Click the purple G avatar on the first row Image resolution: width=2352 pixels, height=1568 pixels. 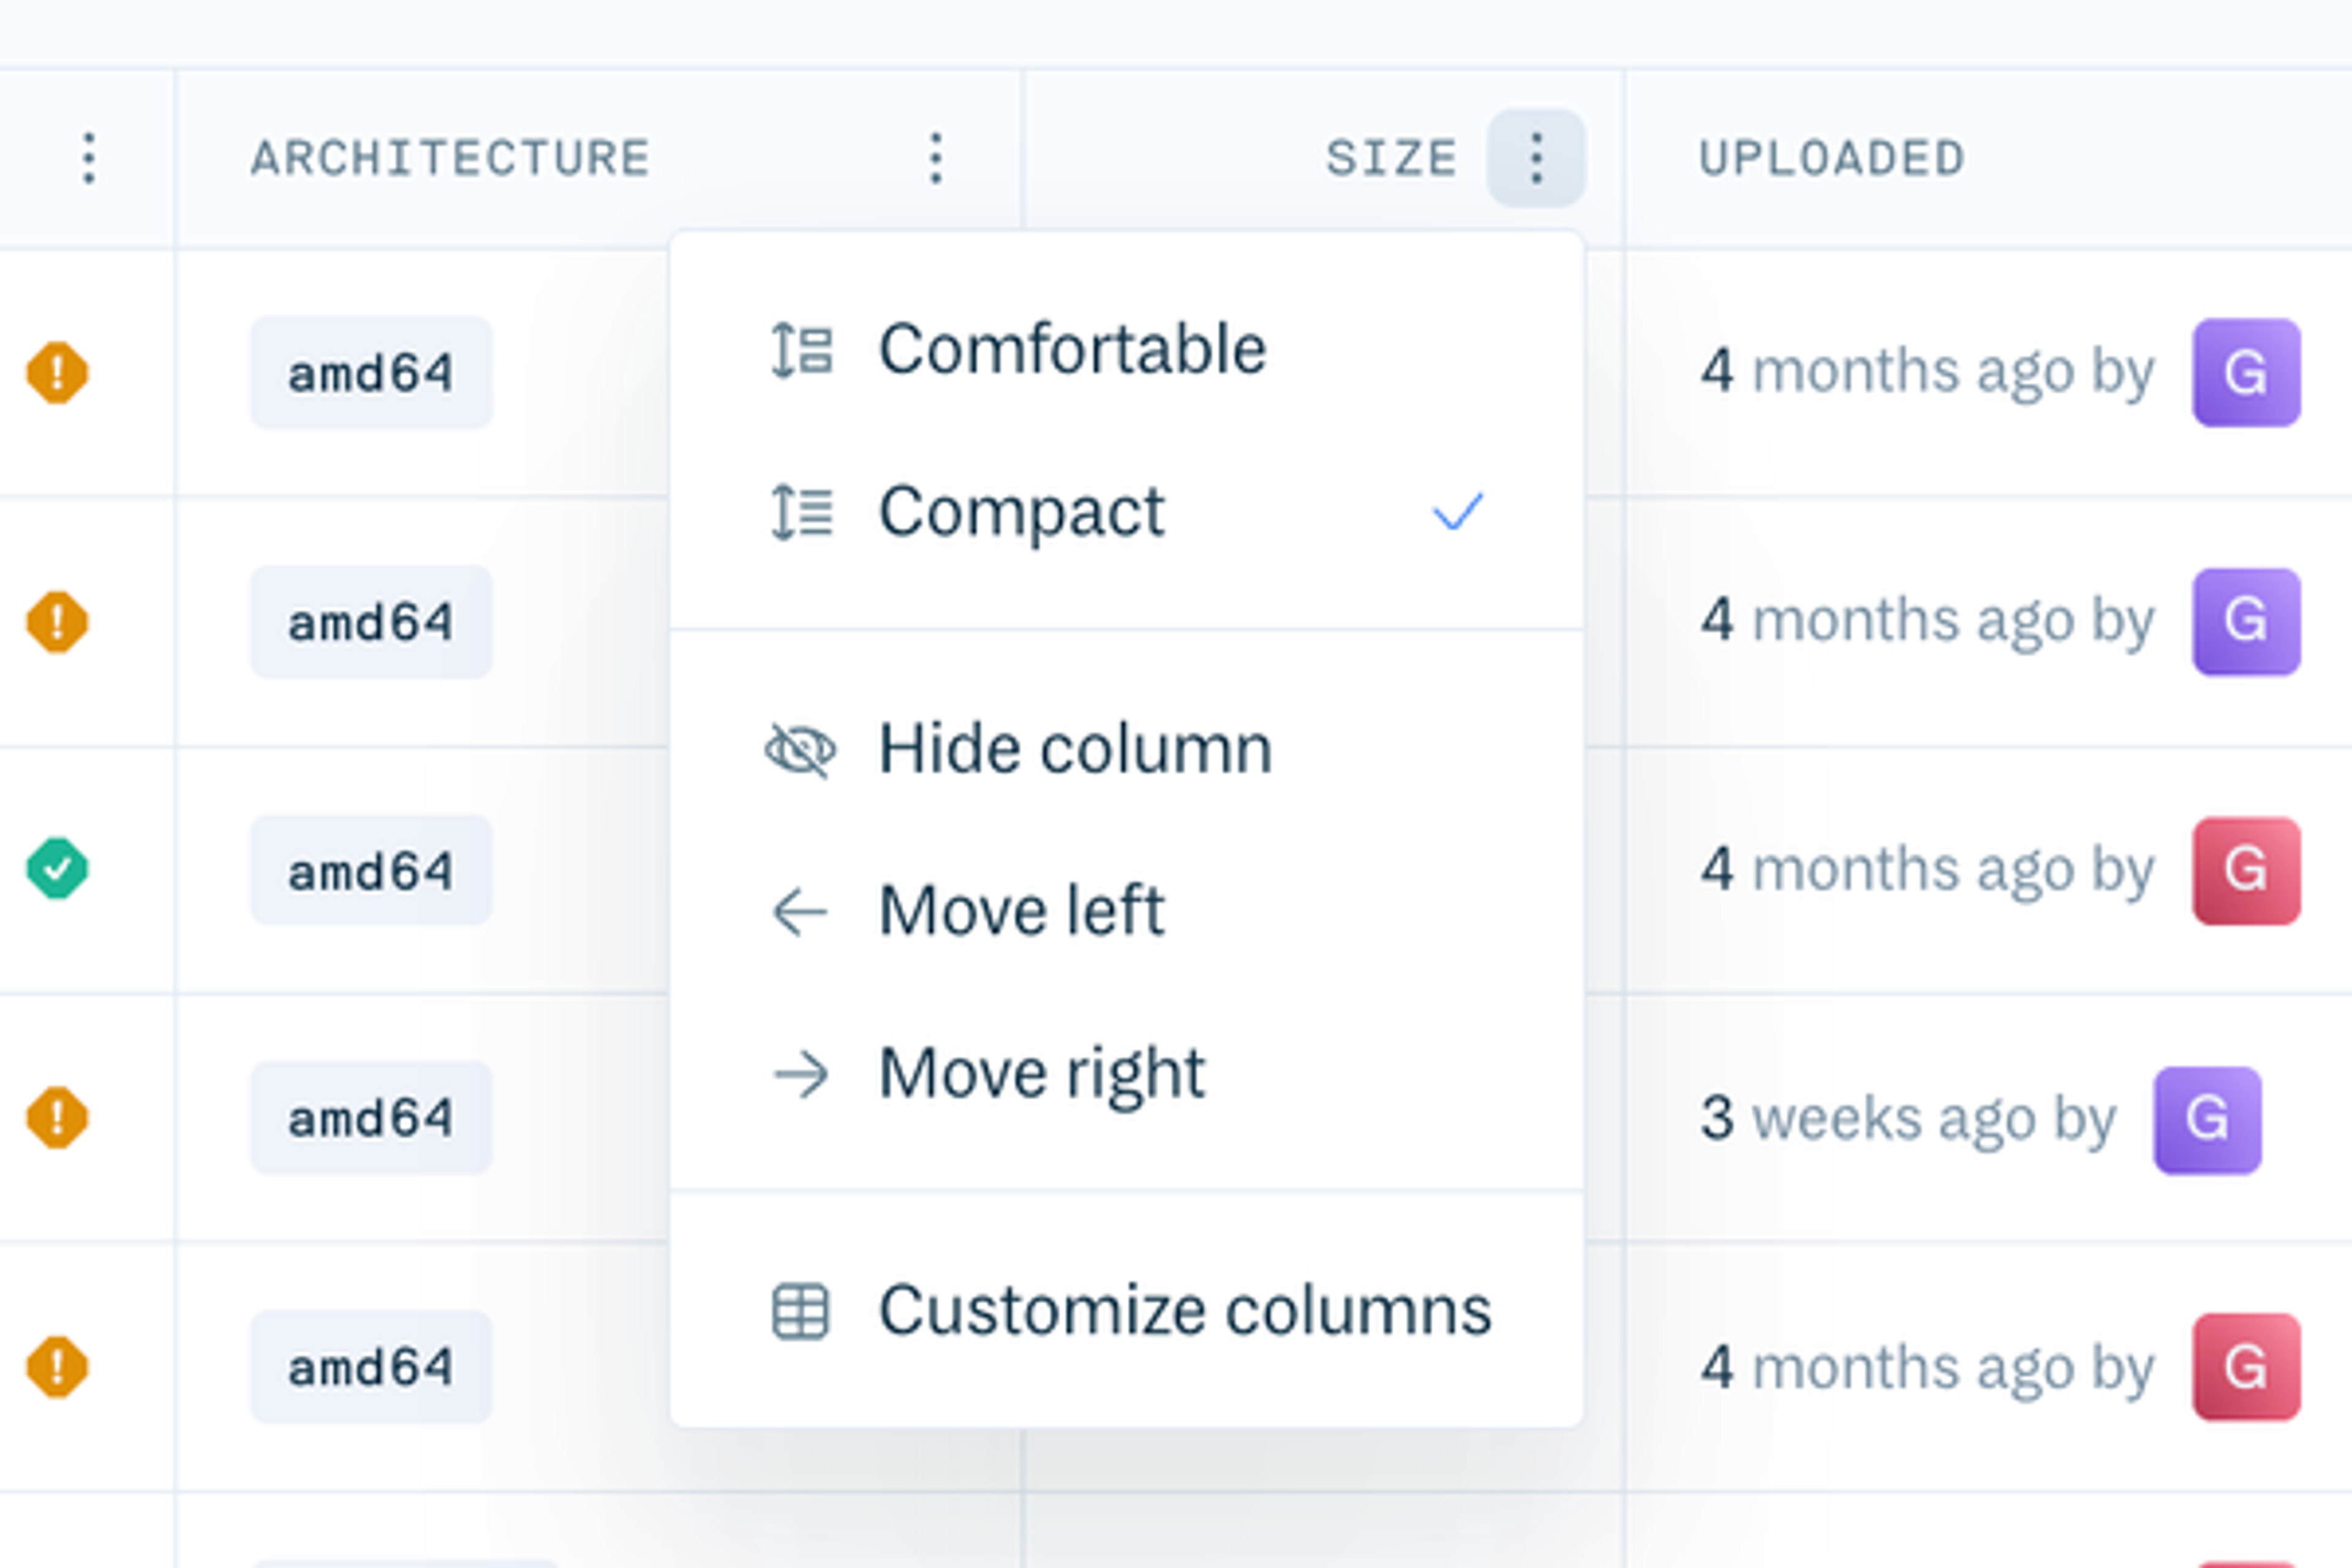pos(2246,371)
